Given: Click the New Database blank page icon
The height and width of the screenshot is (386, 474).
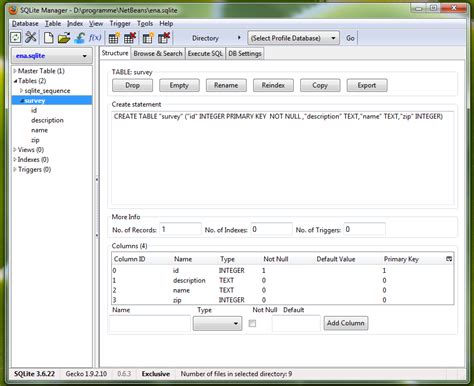Looking at the screenshot, I should click(x=49, y=38).
